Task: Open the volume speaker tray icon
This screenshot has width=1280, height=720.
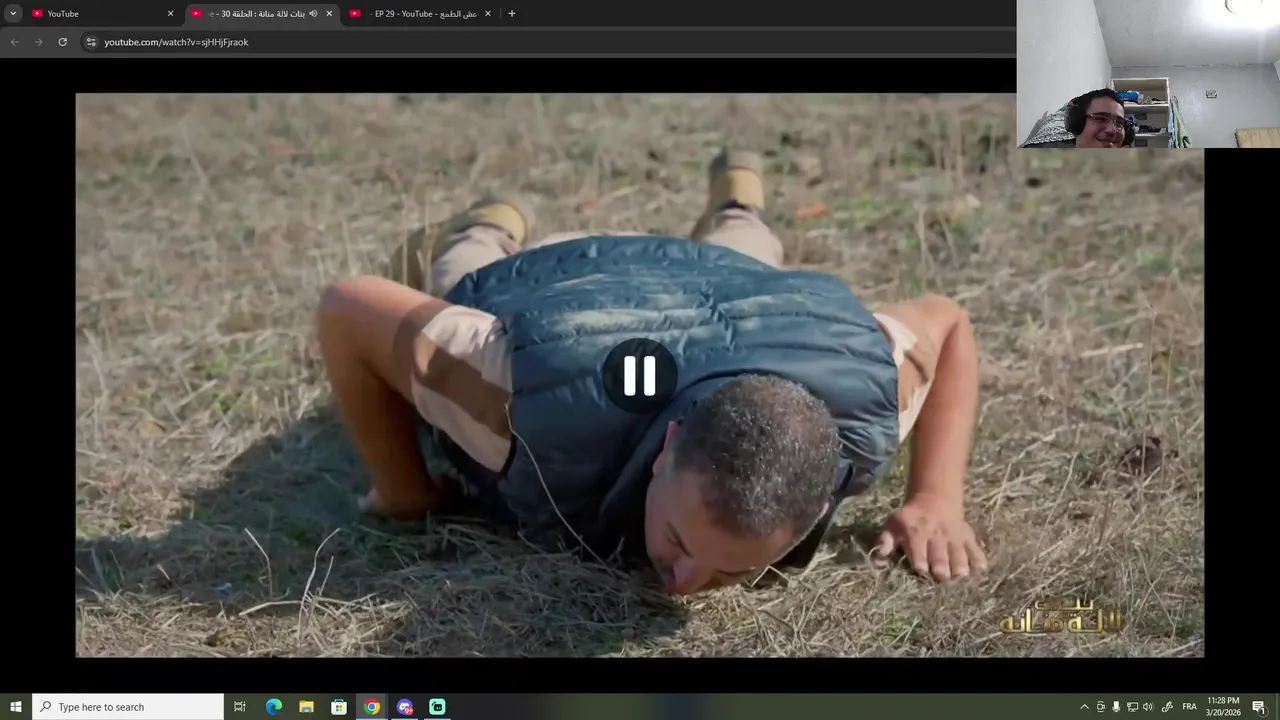Action: point(1148,707)
